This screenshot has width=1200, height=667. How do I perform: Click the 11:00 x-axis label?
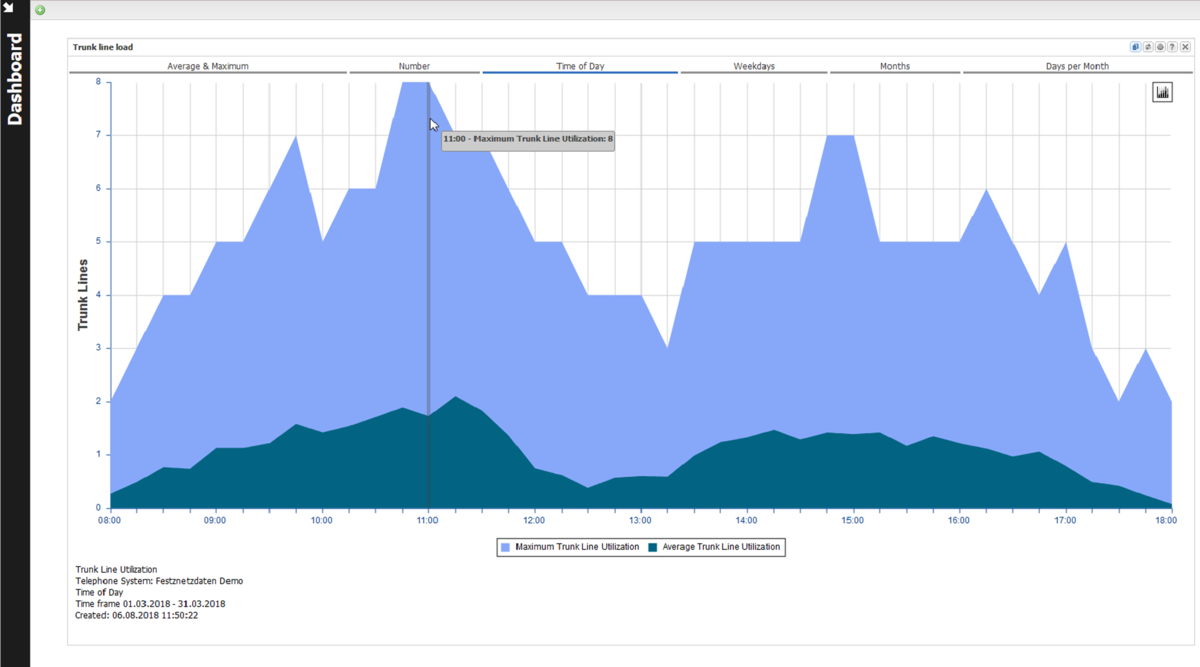(428, 520)
